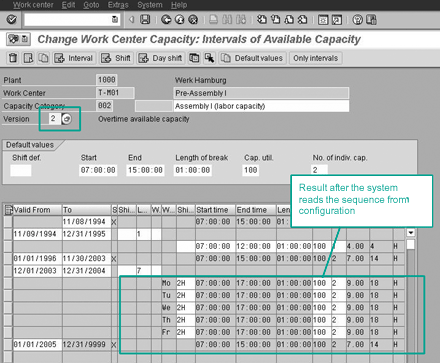Open the Goto menu
Screen dimensions: 440x363
point(91,5)
